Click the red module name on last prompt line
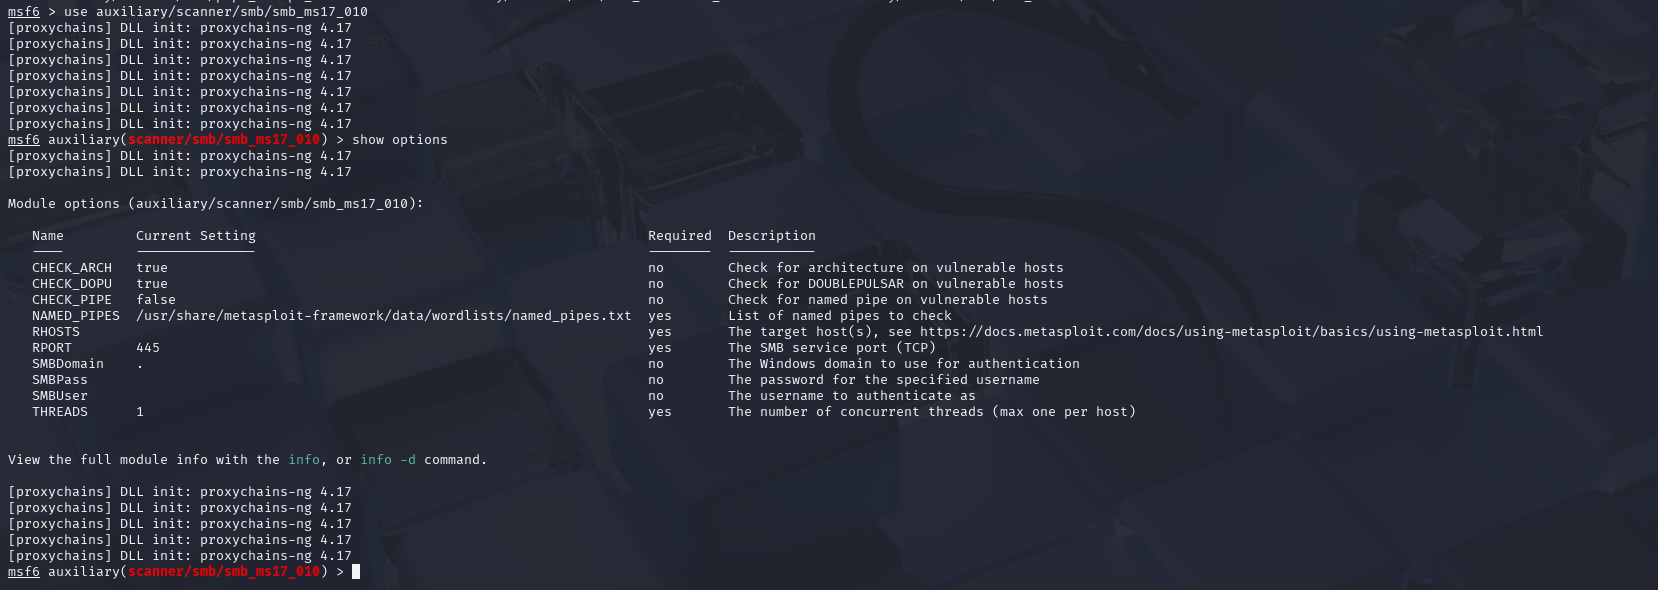The height and width of the screenshot is (590, 1658). (224, 572)
